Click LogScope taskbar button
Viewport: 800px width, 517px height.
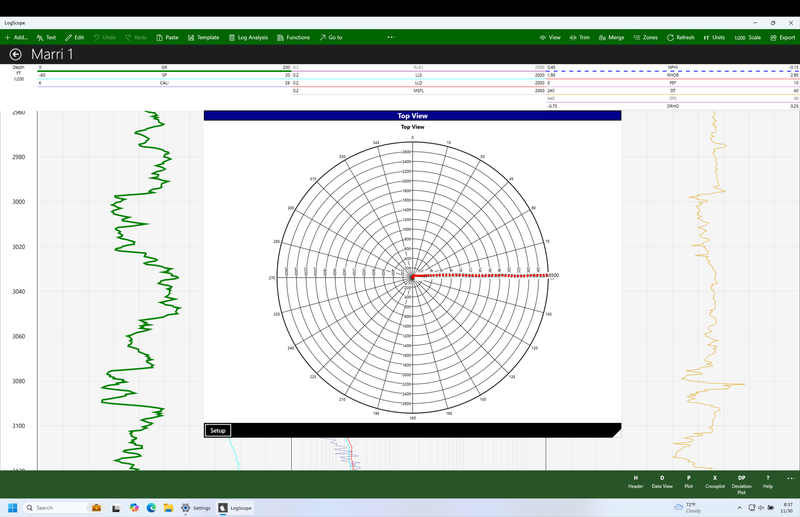(x=235, y=508)
